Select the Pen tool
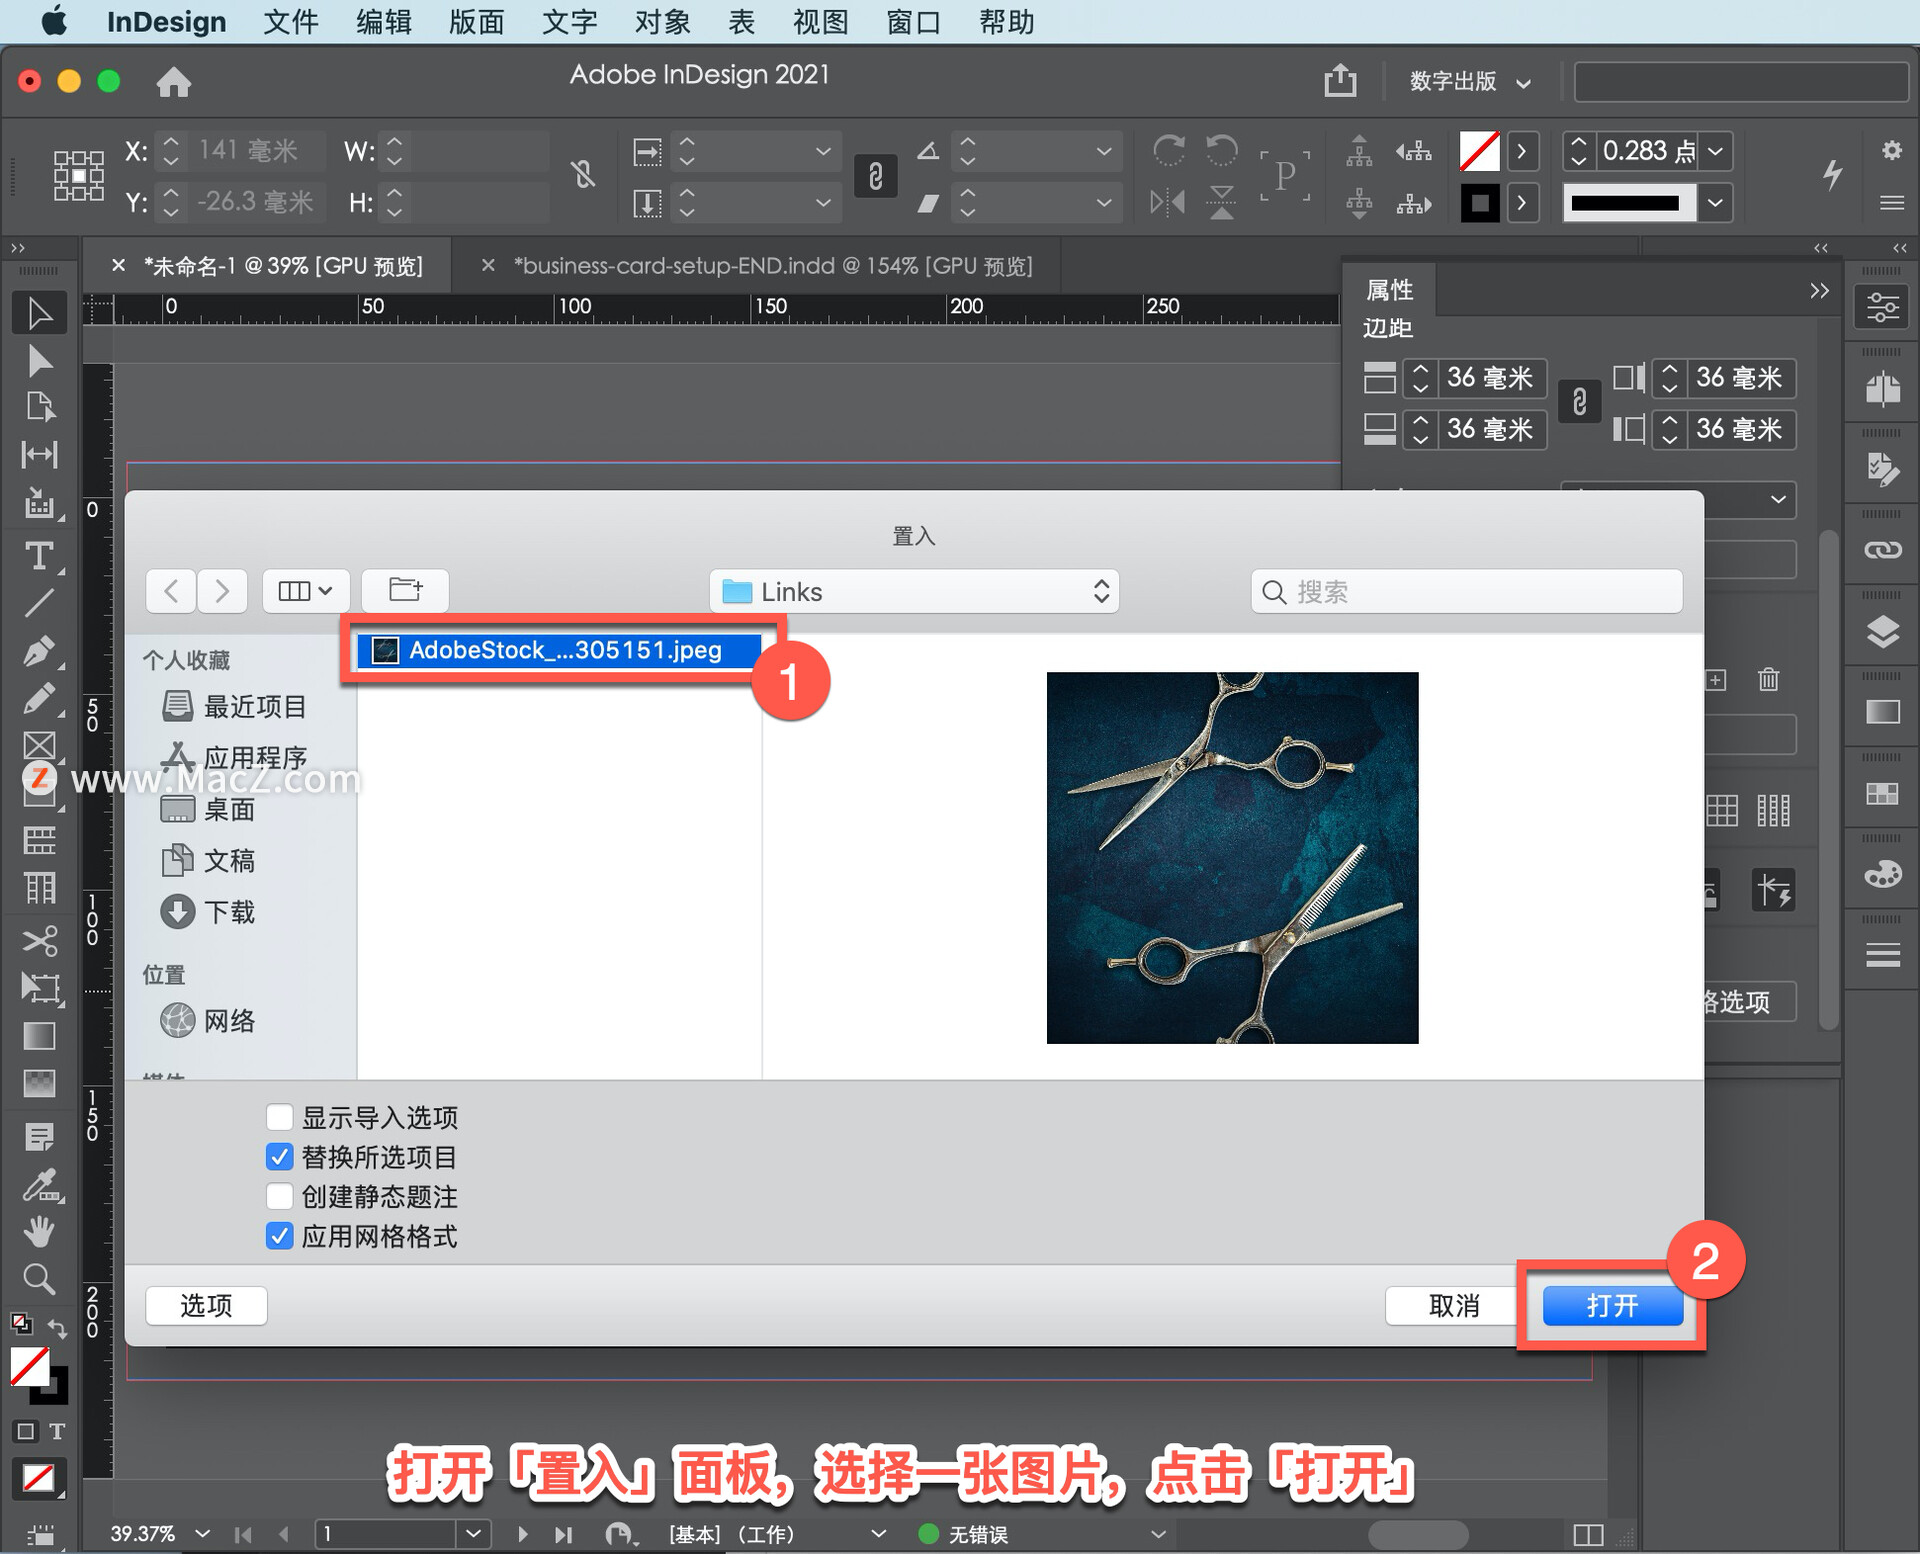This screenshot has width=1920, height=1554. click(40, 651)
